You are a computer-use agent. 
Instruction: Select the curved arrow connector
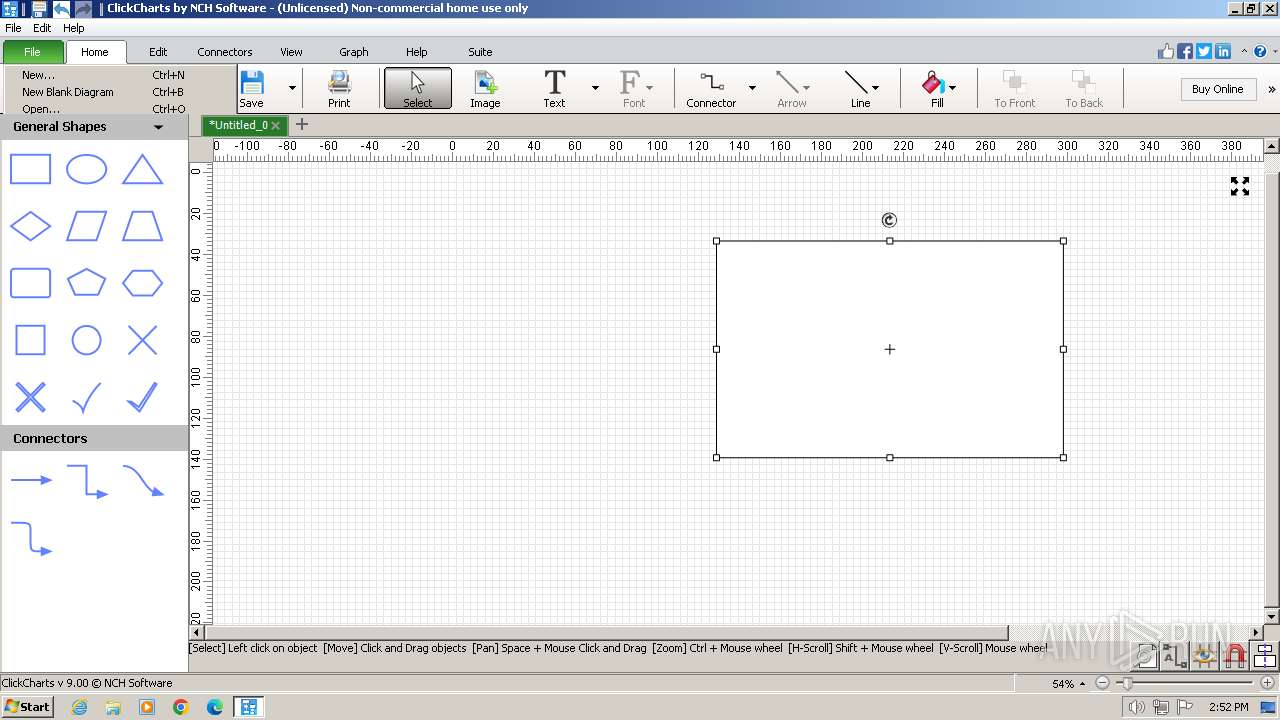pyautogui.click(x=143, y=481)
